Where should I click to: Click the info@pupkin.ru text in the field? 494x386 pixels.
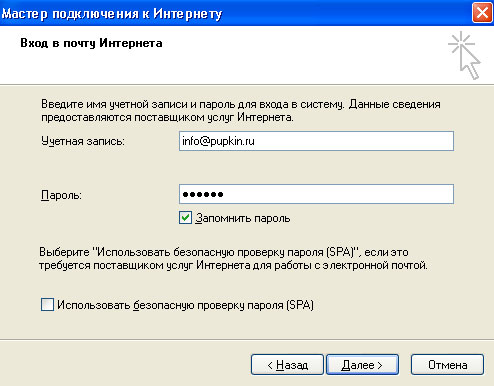pyautogui.click(x=218, y=141)
